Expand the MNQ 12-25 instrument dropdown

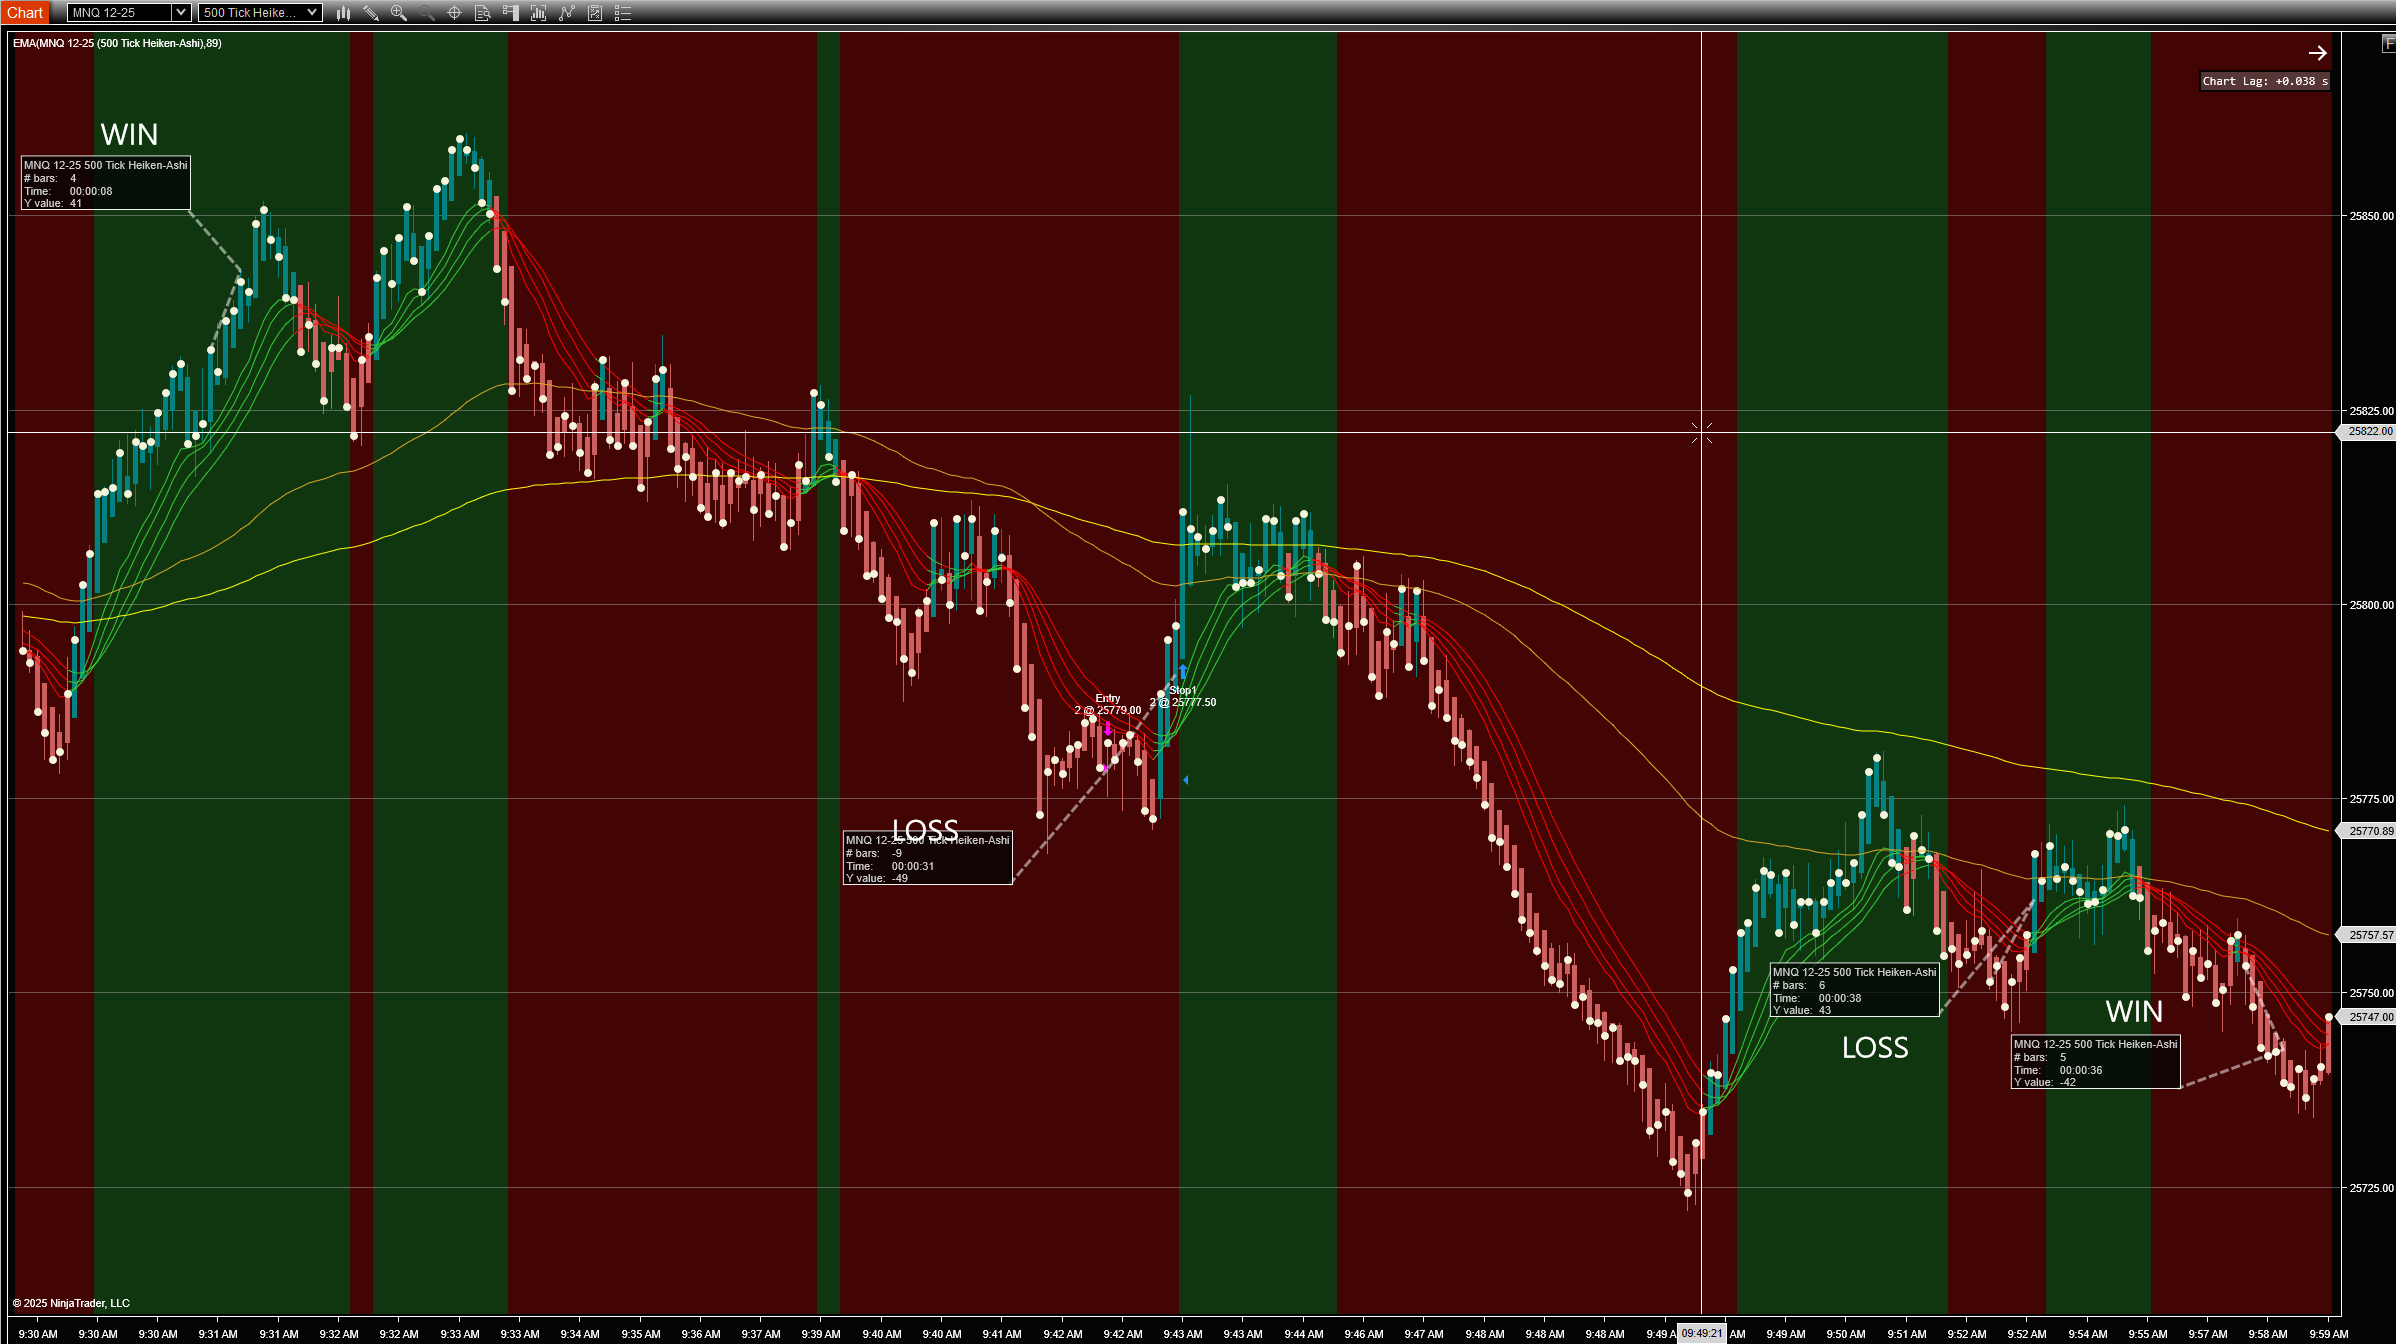tap(181, 13)
